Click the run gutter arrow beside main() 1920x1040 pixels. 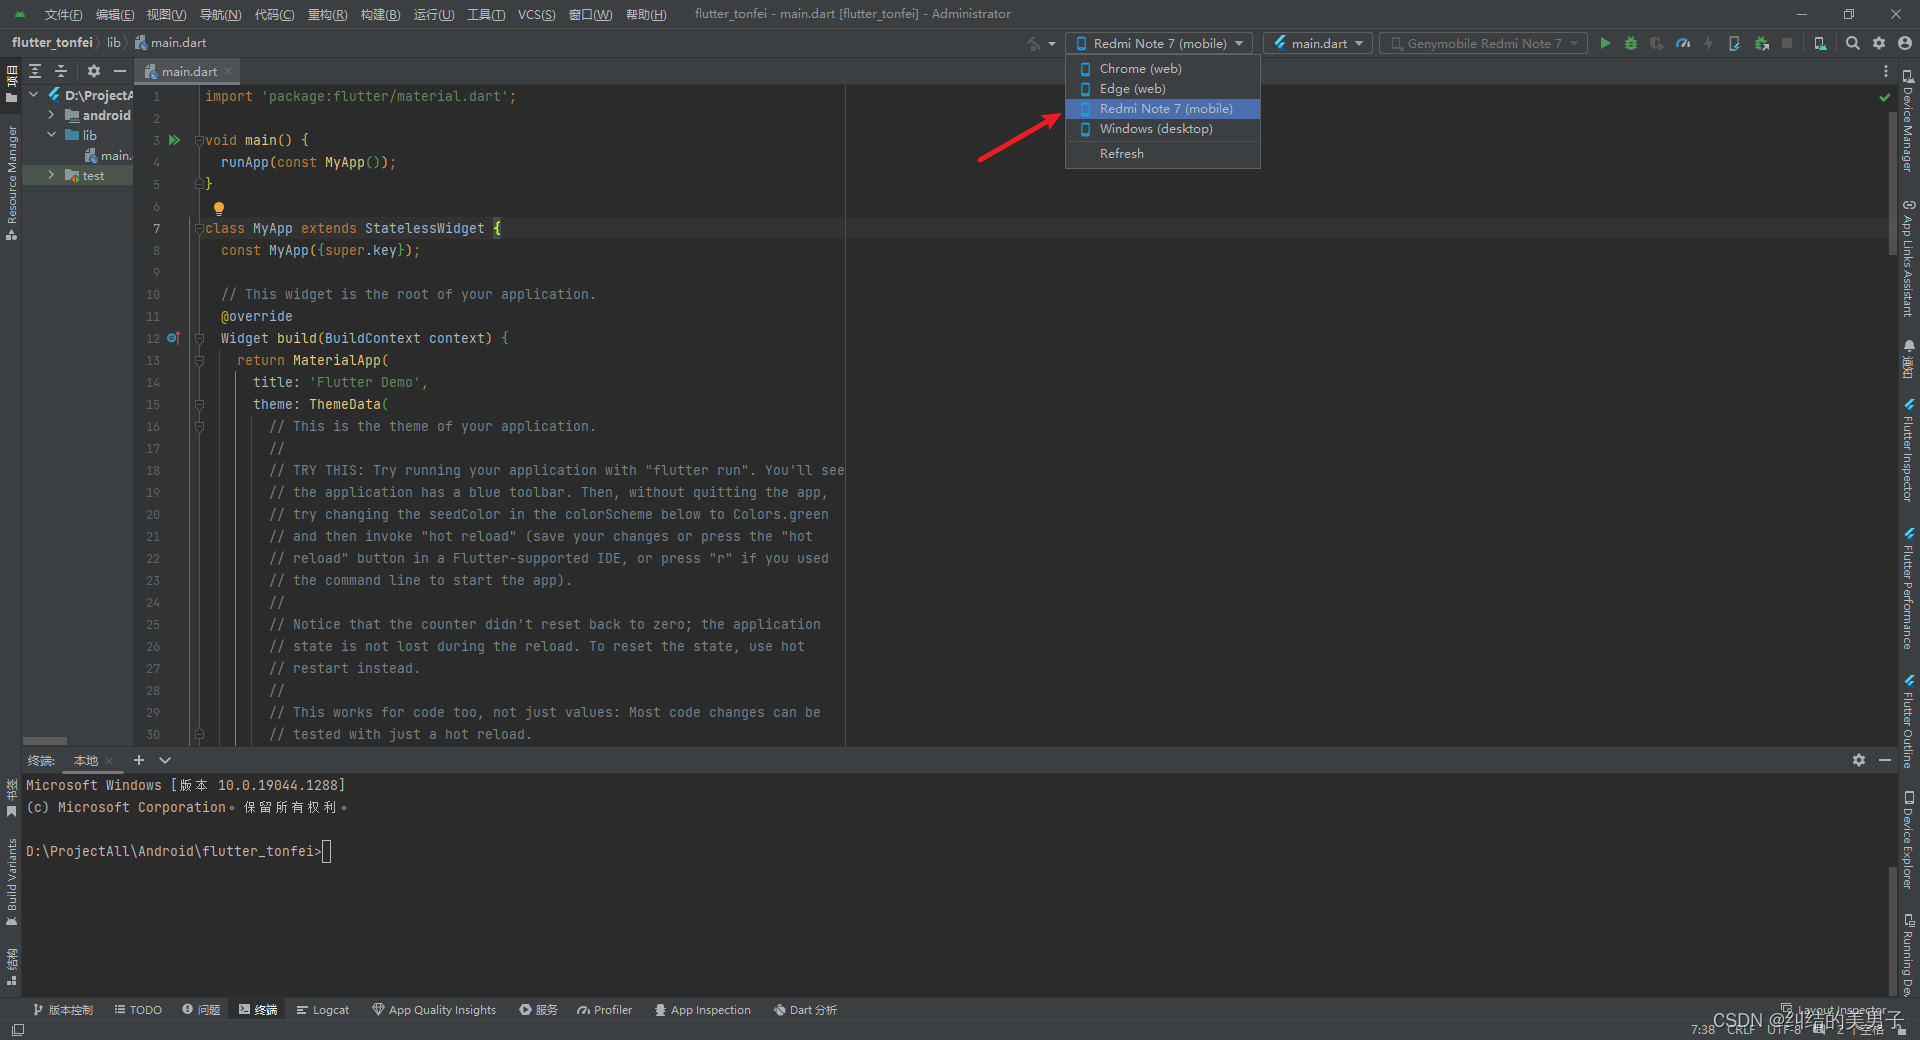click(x=175, y=140)
